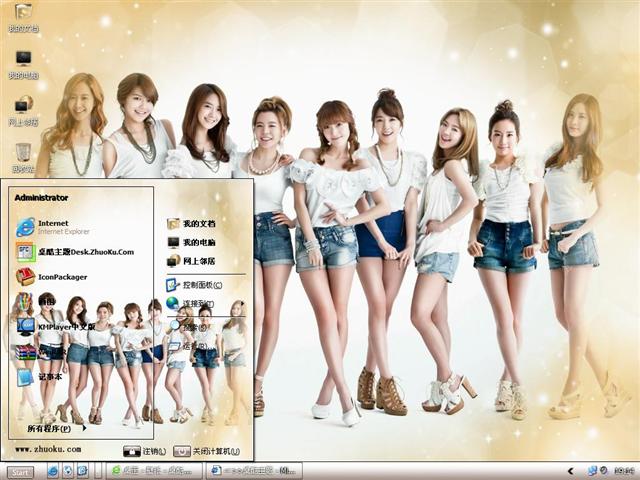Click the taskbar clock
The width and height of the screenshot is (640, 480).
click(x=625, y=471)
